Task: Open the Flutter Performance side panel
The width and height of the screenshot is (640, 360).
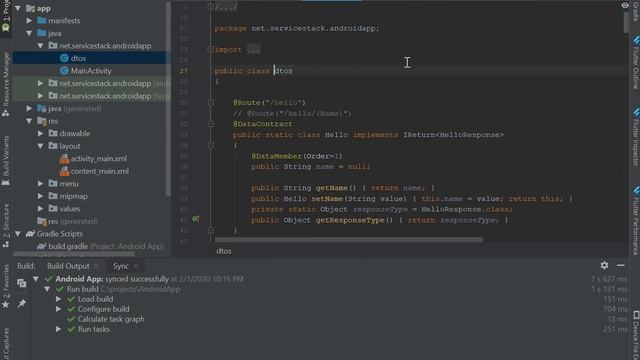Action: [x=636, y=220]
